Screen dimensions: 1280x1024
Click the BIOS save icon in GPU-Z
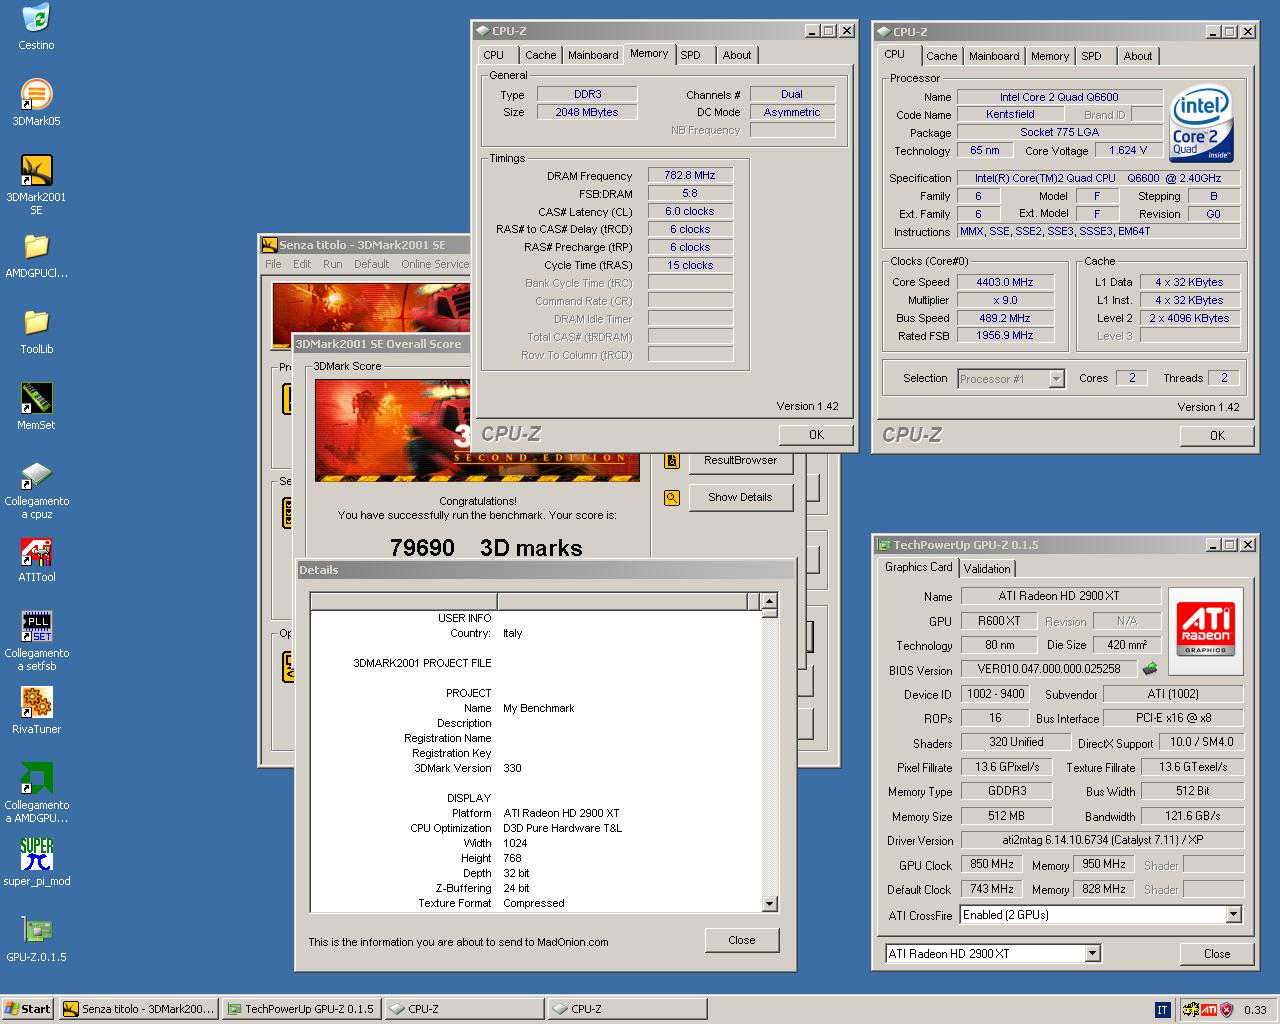click(1151, 669)
